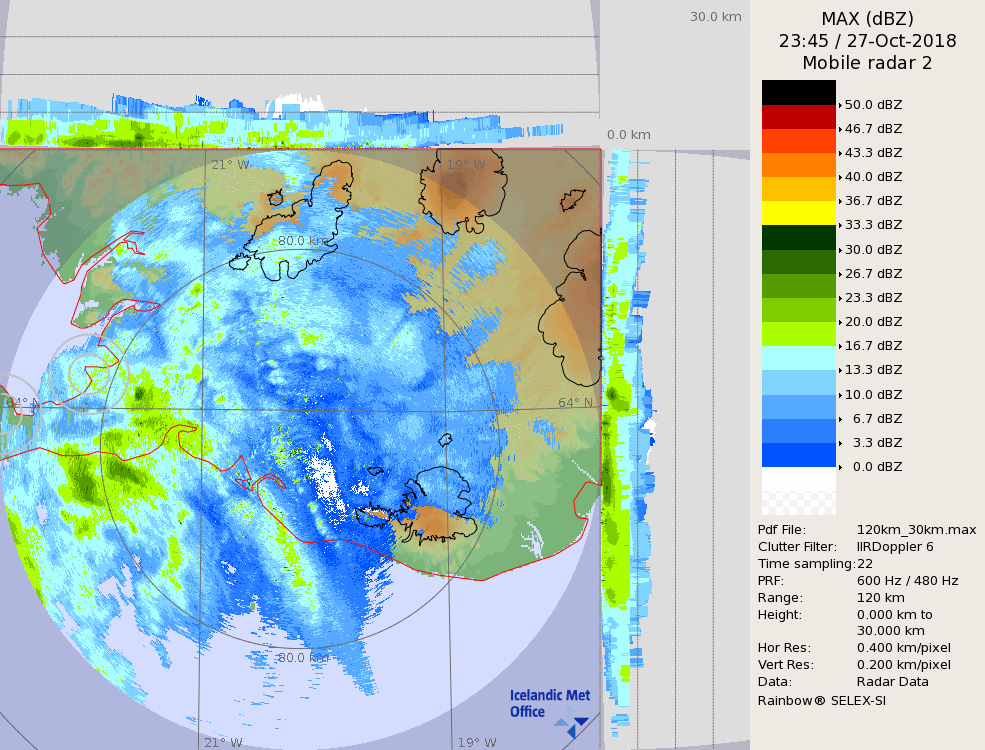The width and height of the screenshot is (985, 750).
Task: Click the MAX (dBZ) title text
Action: 867,19
